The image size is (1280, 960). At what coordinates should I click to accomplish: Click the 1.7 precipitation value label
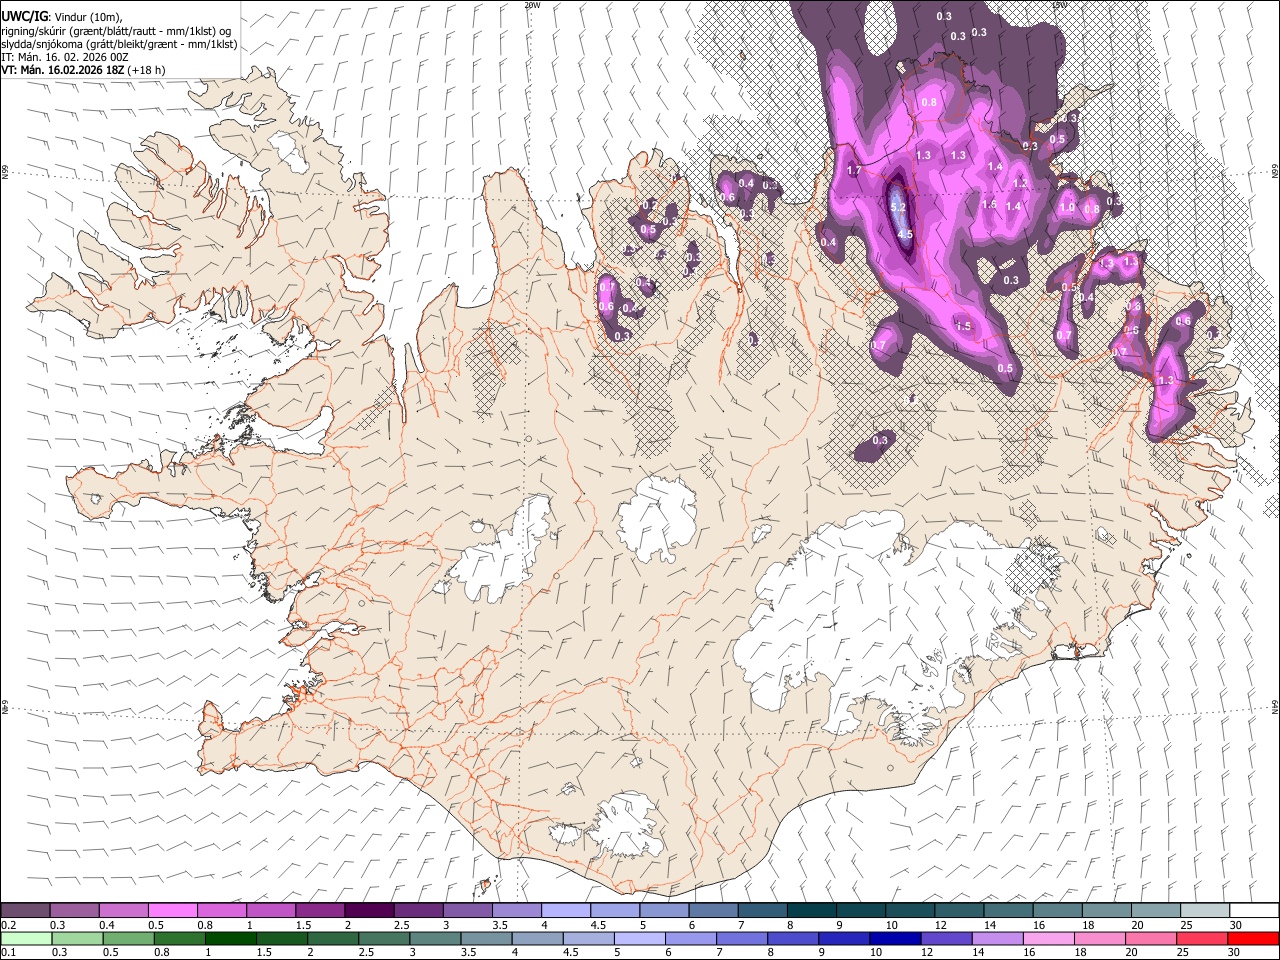point(854,171)
